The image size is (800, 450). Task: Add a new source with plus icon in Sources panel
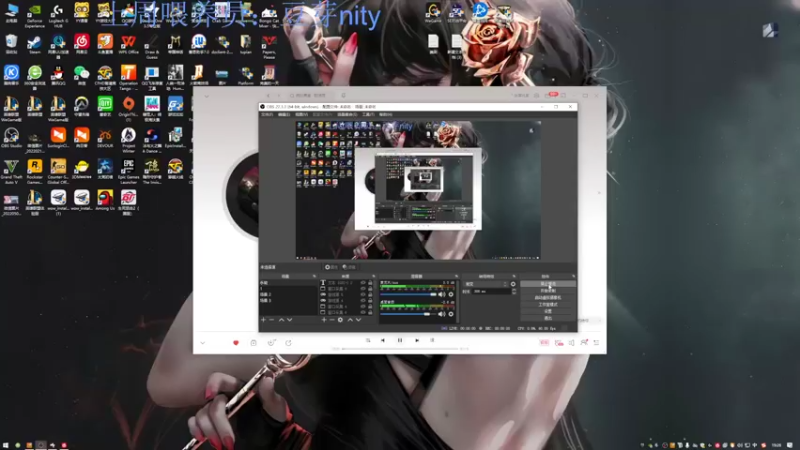323,320
